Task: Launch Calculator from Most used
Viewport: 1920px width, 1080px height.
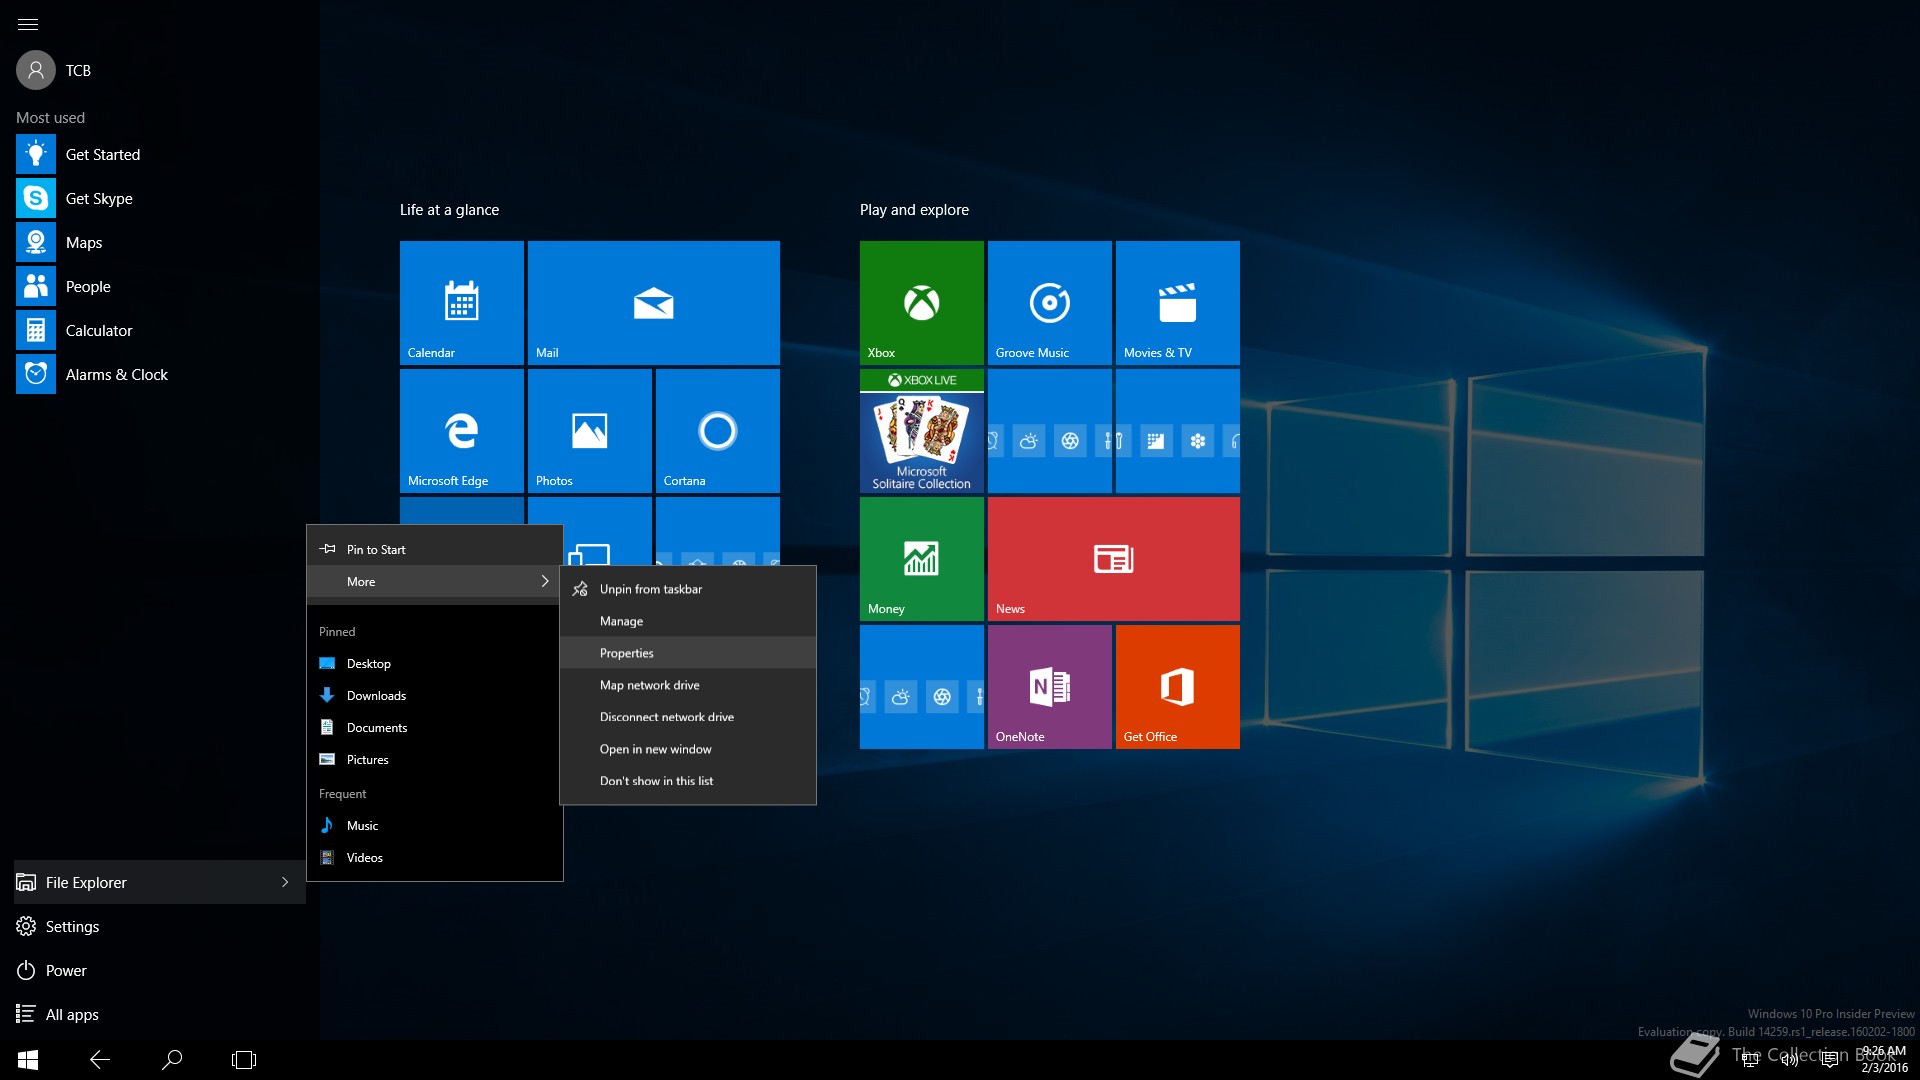Action: coord(160,331)
